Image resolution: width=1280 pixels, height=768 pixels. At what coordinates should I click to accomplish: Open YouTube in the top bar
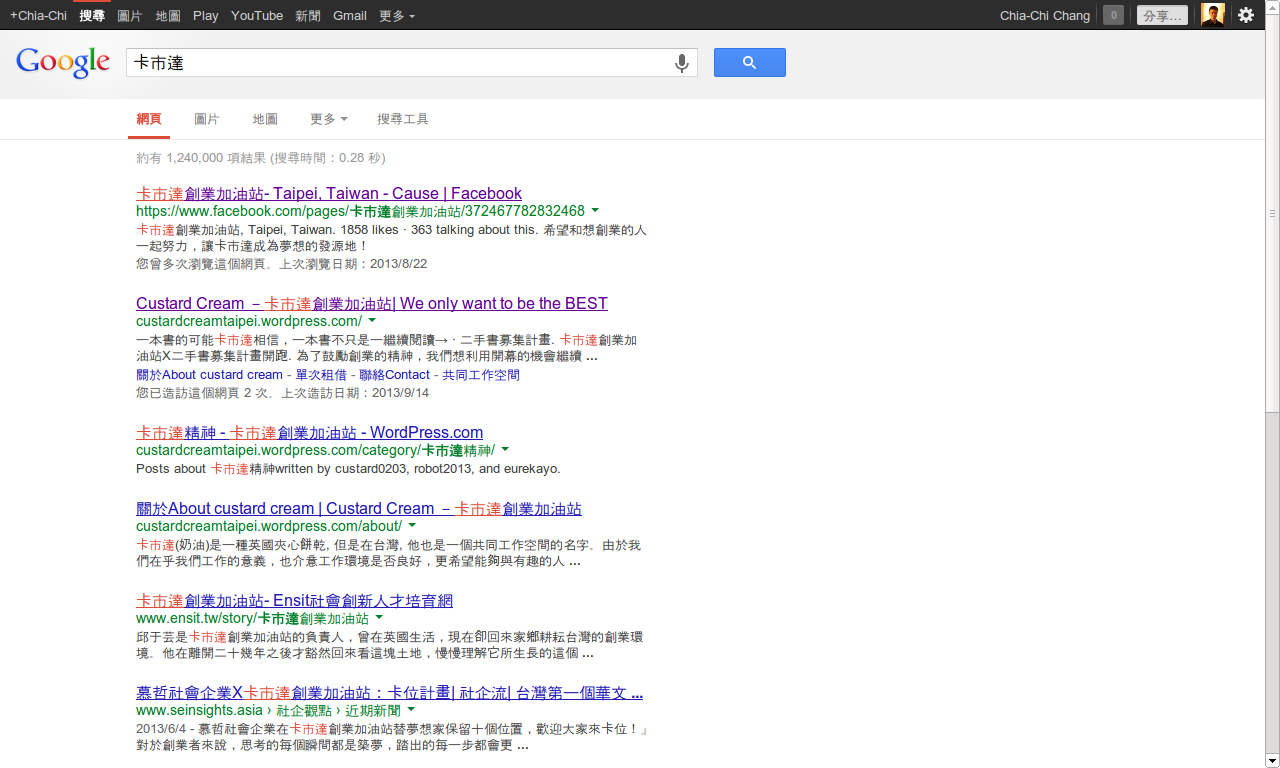pyautogui.click(x=257, y=15)
